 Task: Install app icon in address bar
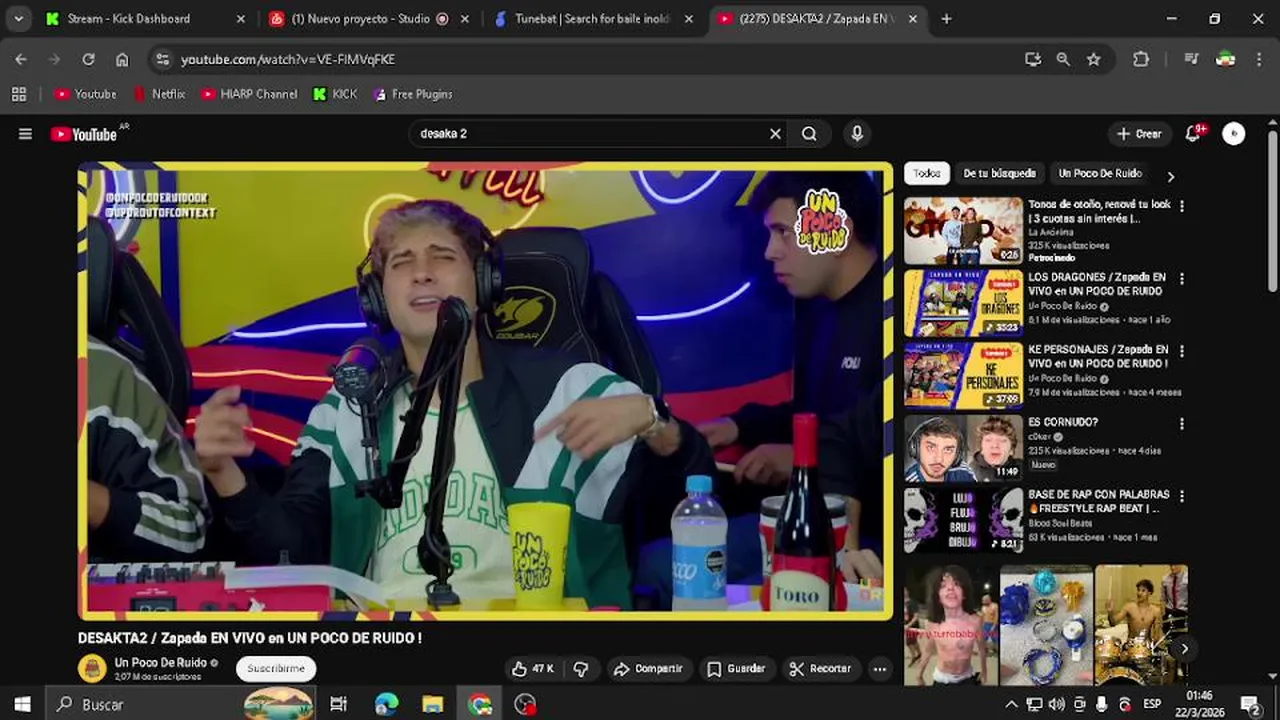click(x=1033, y=60)
